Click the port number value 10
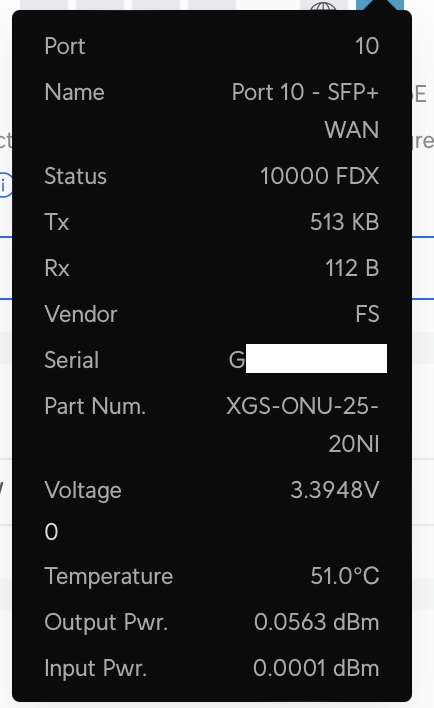The height and width of the screenshot is (708, 434). click(367, 46)
